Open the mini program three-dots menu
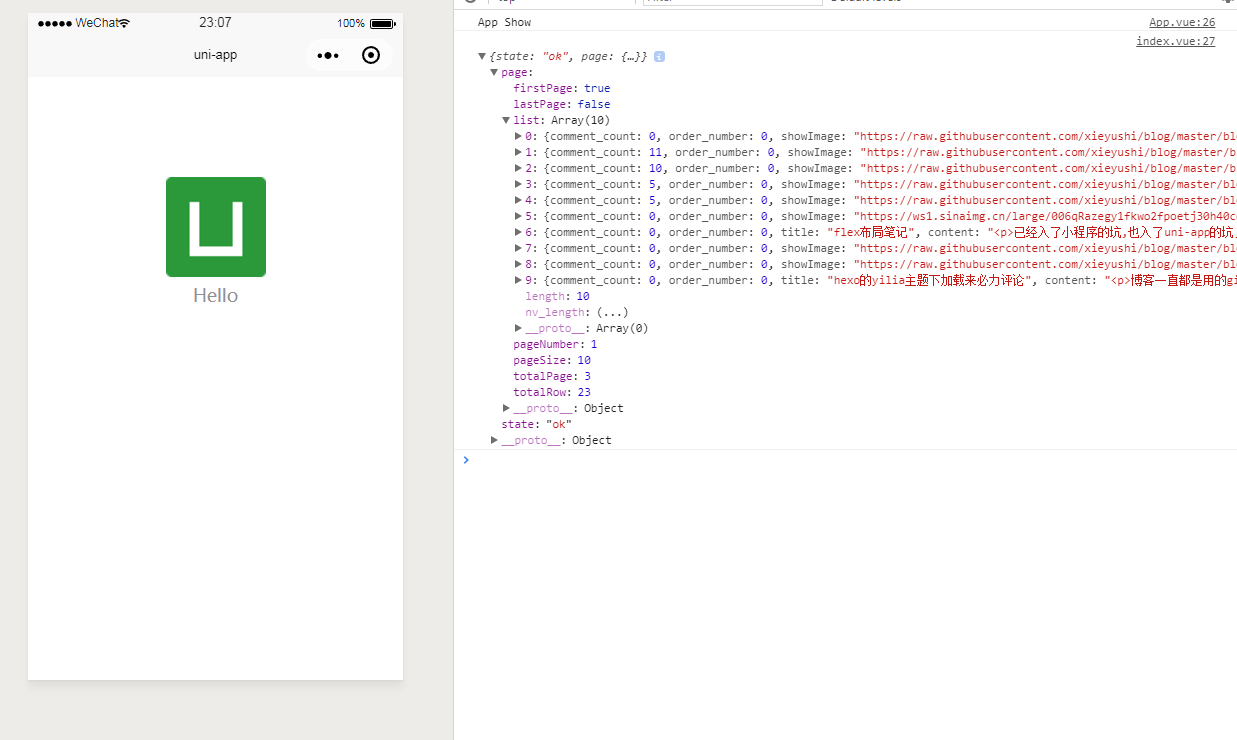This screenshot has height=740, width=1237. click(x=328, y=55)
